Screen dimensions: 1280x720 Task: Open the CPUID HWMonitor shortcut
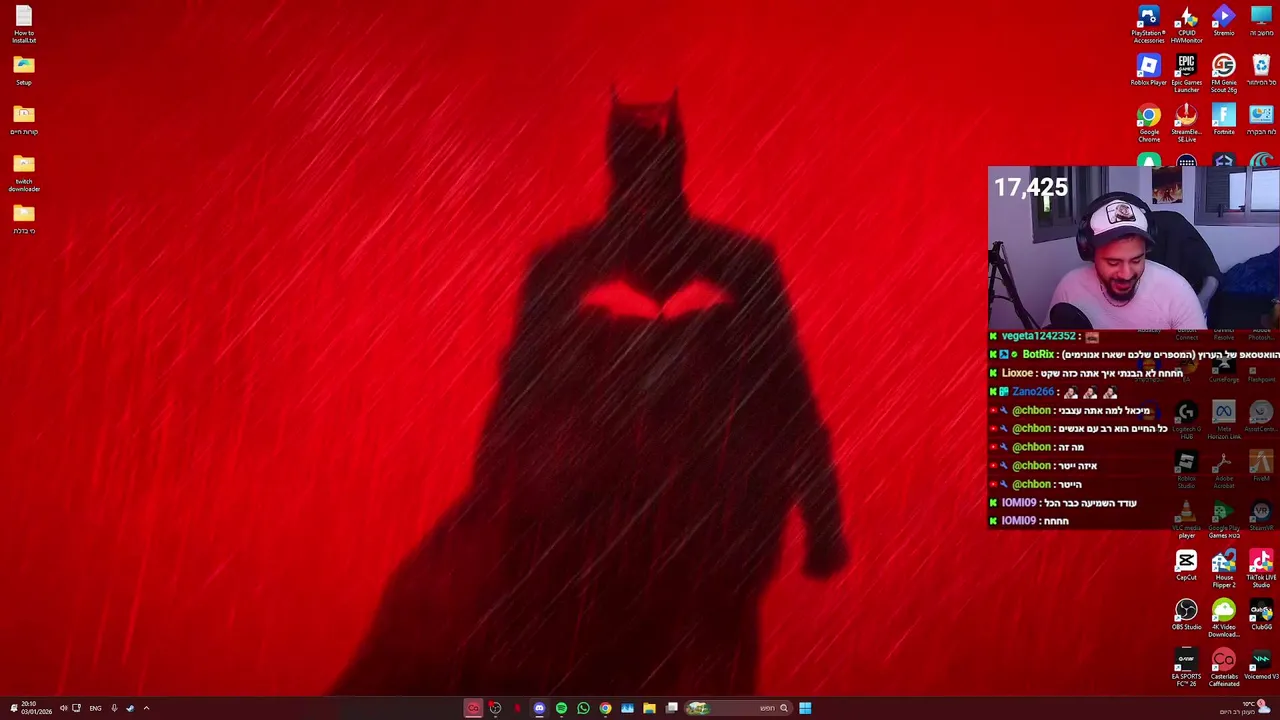click(1186, 25)
